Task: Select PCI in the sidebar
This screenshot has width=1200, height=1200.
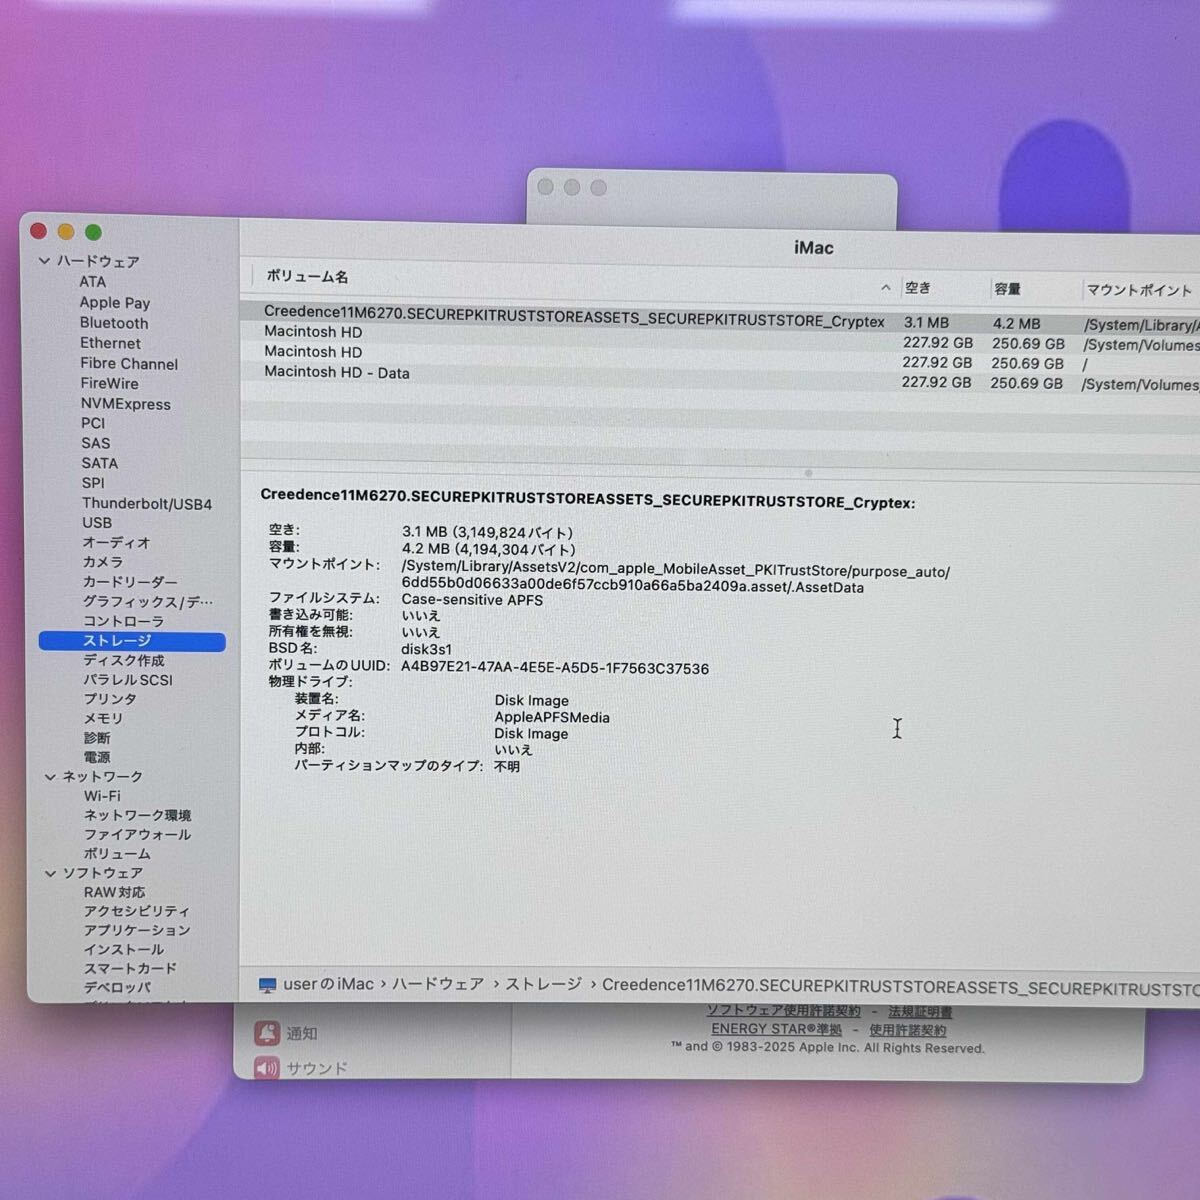Action: [93, 423]
